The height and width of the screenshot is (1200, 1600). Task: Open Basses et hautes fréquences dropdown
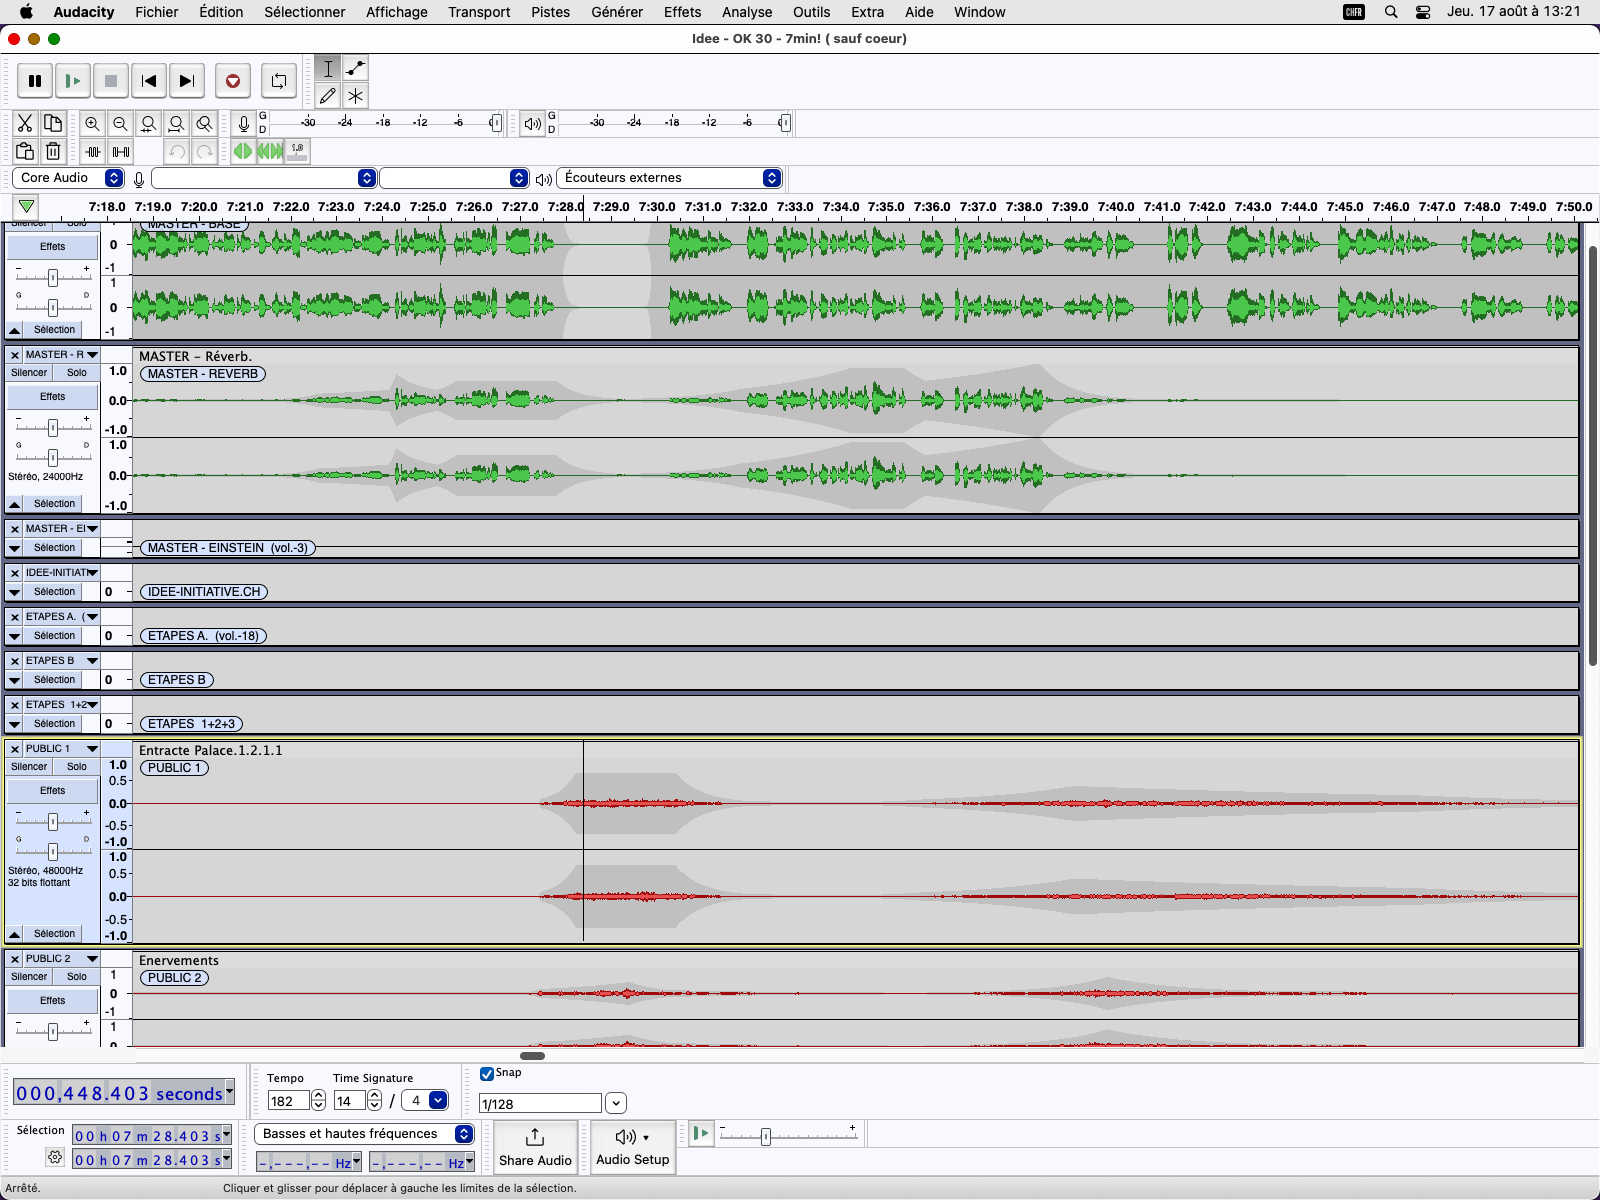click(364, 1134)
